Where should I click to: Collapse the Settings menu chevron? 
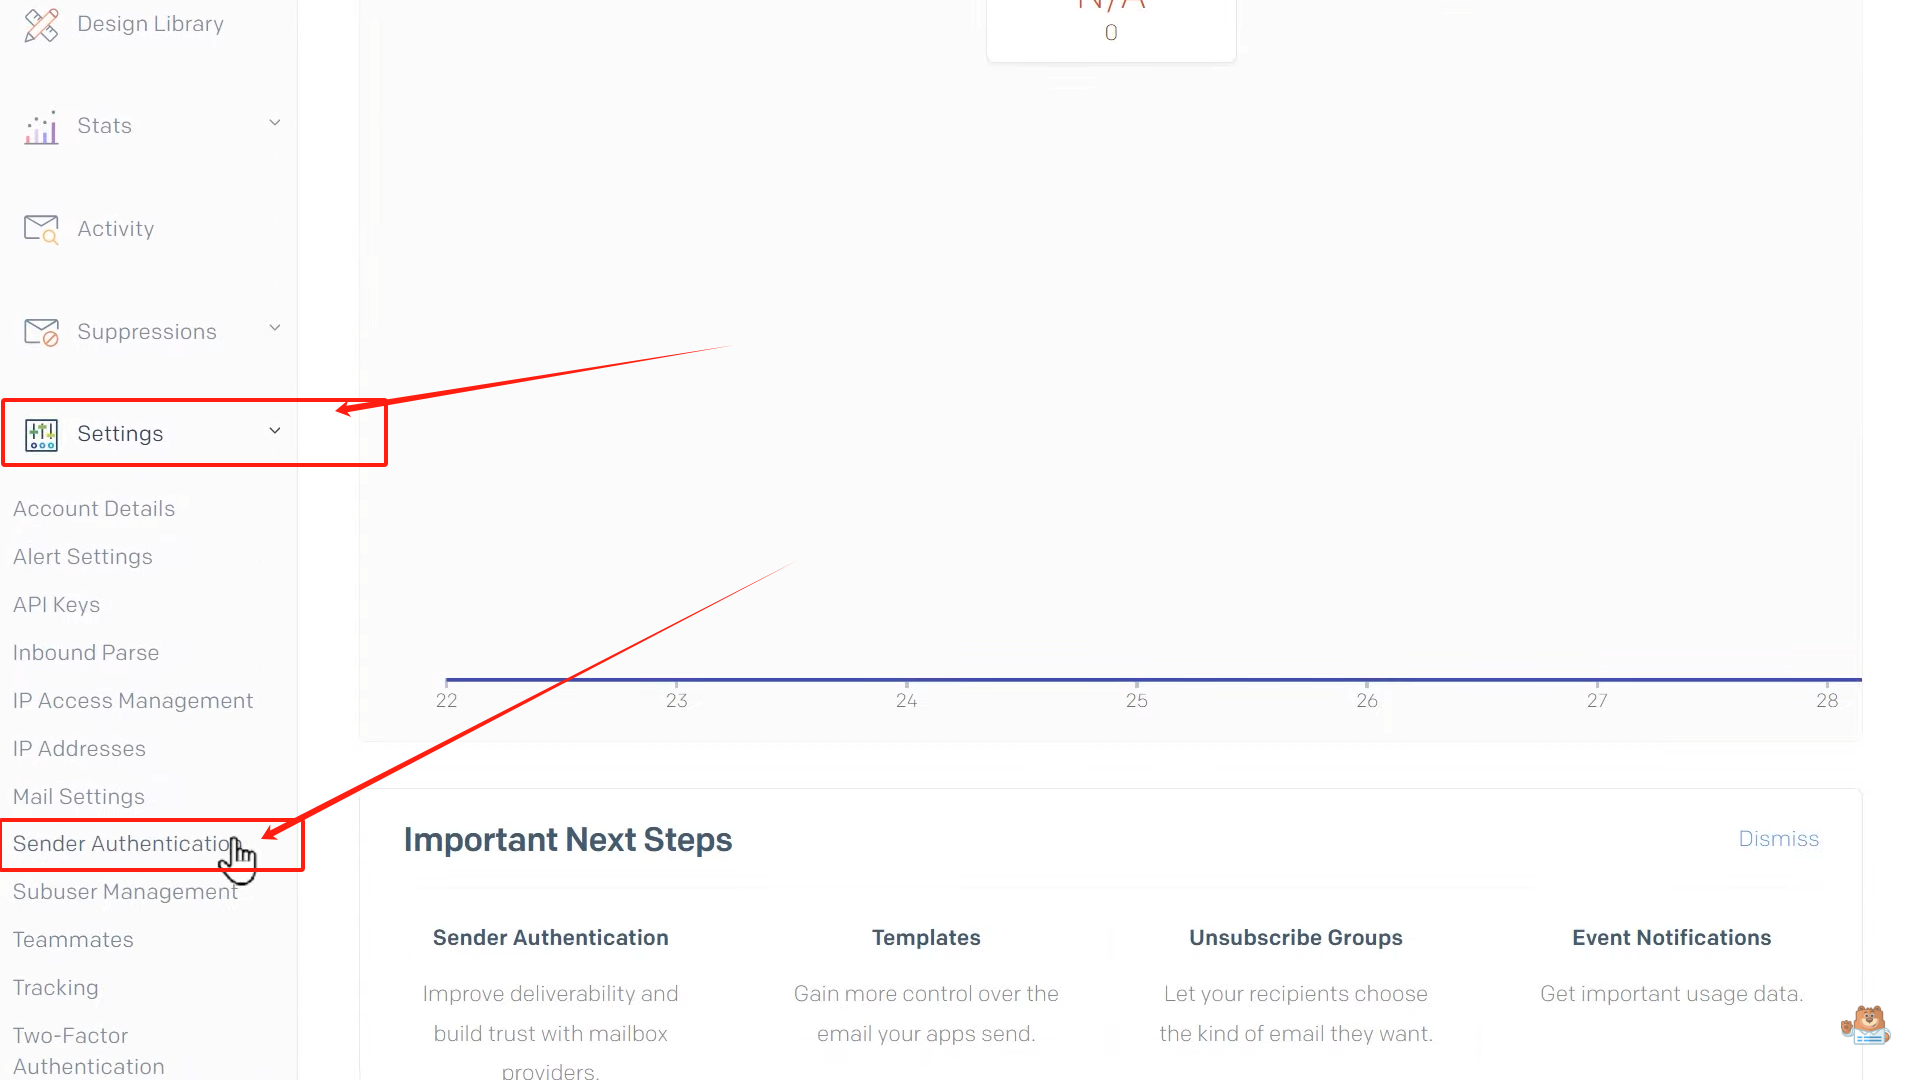[x=275, y=431]
